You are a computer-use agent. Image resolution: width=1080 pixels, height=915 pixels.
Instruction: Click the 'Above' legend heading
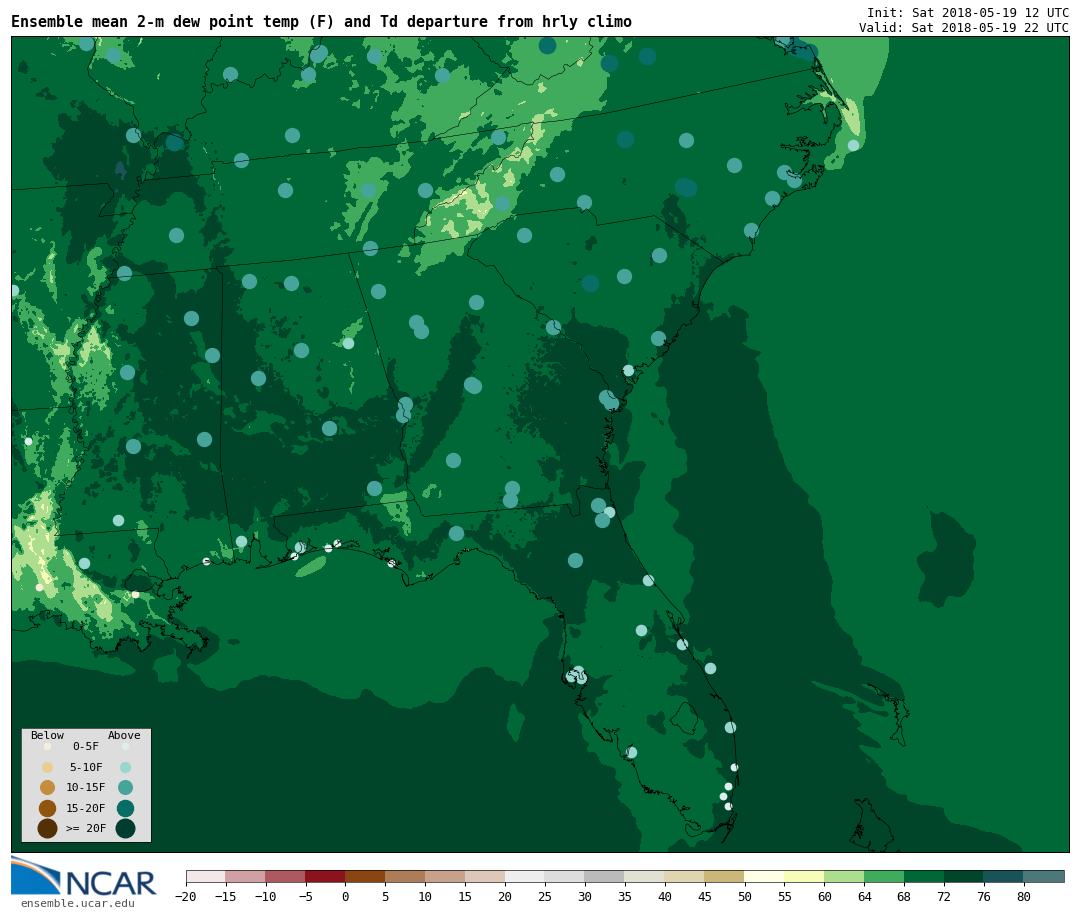[x=124, y=735]
